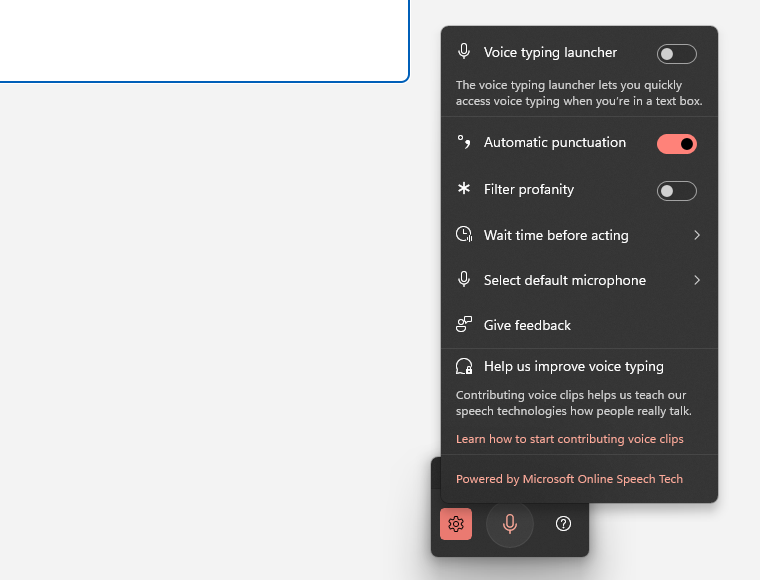Click the Automatic punctuation label
Image resolution: width=760 pixels, height=580 pixels.
pos(554,142)
